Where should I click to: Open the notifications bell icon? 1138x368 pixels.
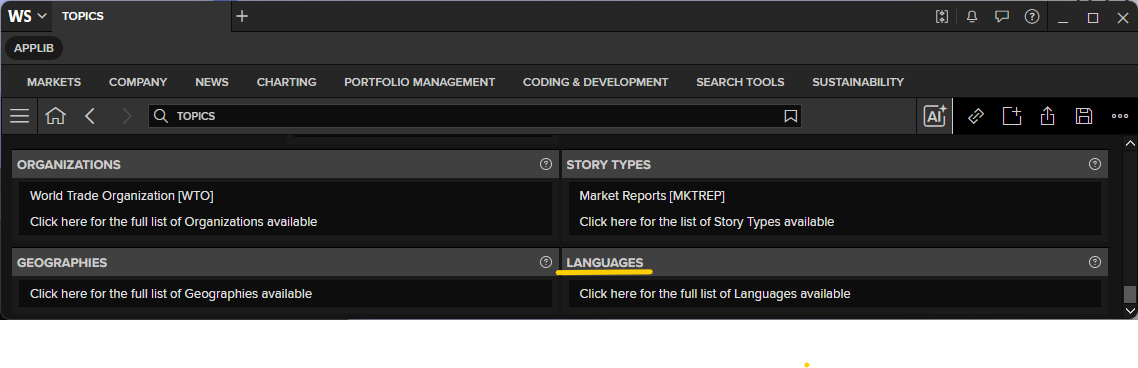pos(972,16)
